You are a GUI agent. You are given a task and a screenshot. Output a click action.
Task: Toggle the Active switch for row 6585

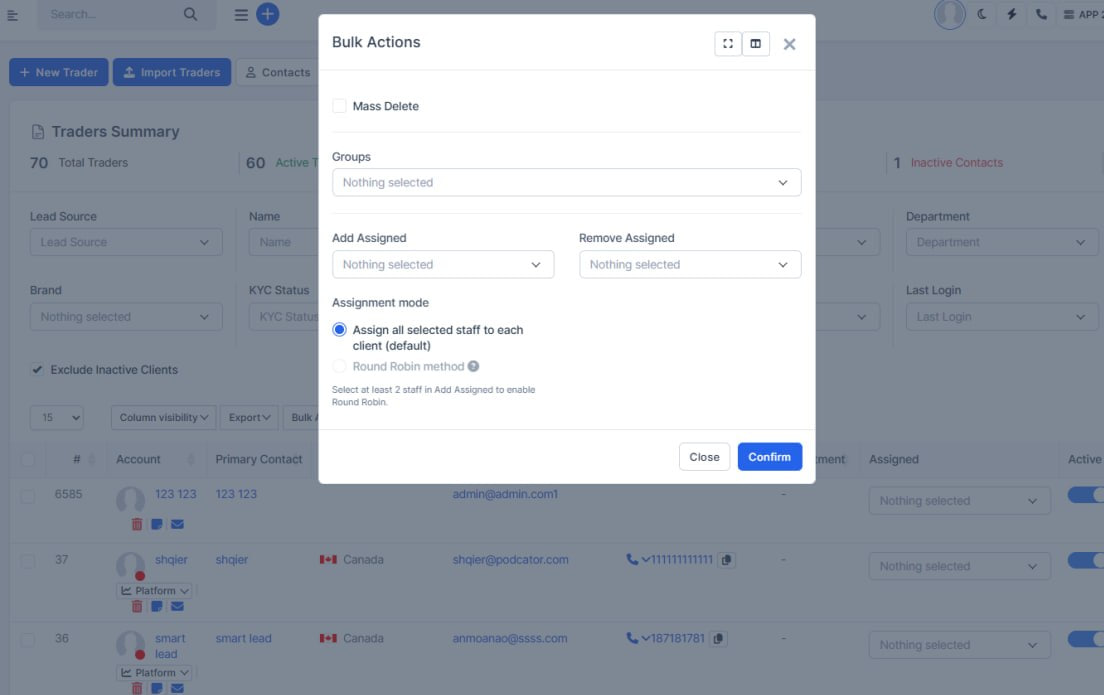[1086, 495]
